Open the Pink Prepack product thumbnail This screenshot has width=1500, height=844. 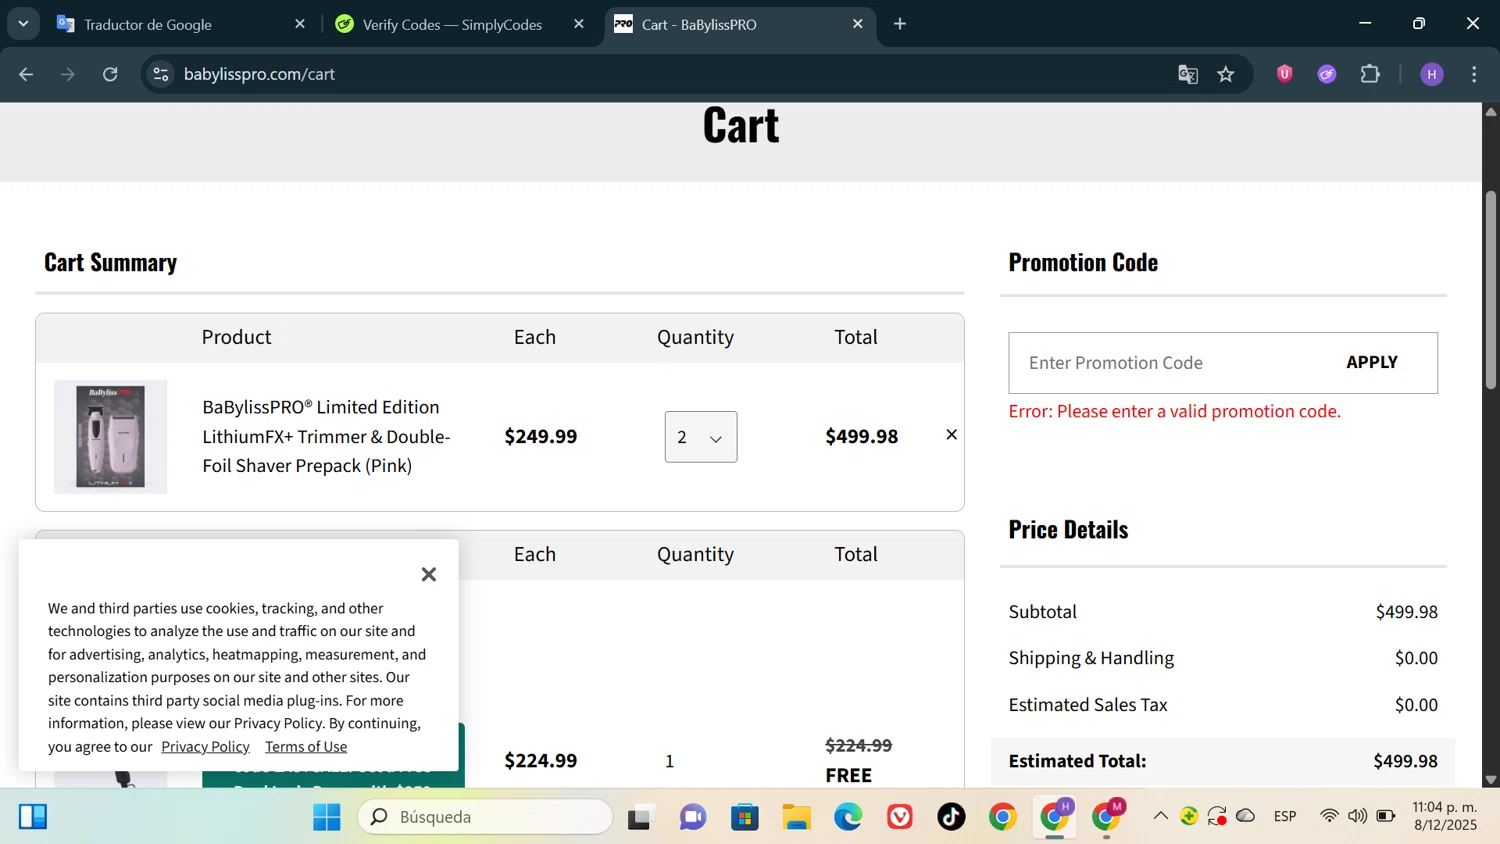(x=110, y=437)
